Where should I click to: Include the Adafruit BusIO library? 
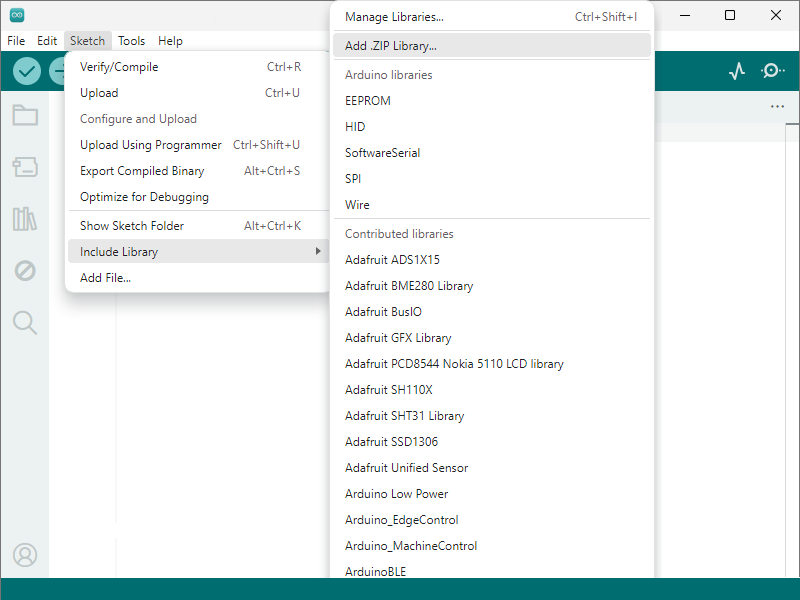pos(492,312)
